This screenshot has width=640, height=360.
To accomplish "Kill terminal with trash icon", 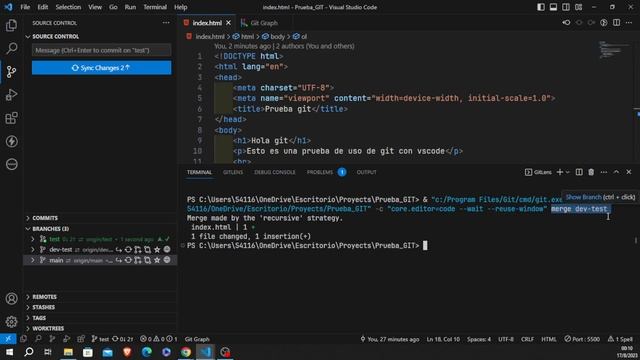I will coord(591,172).
